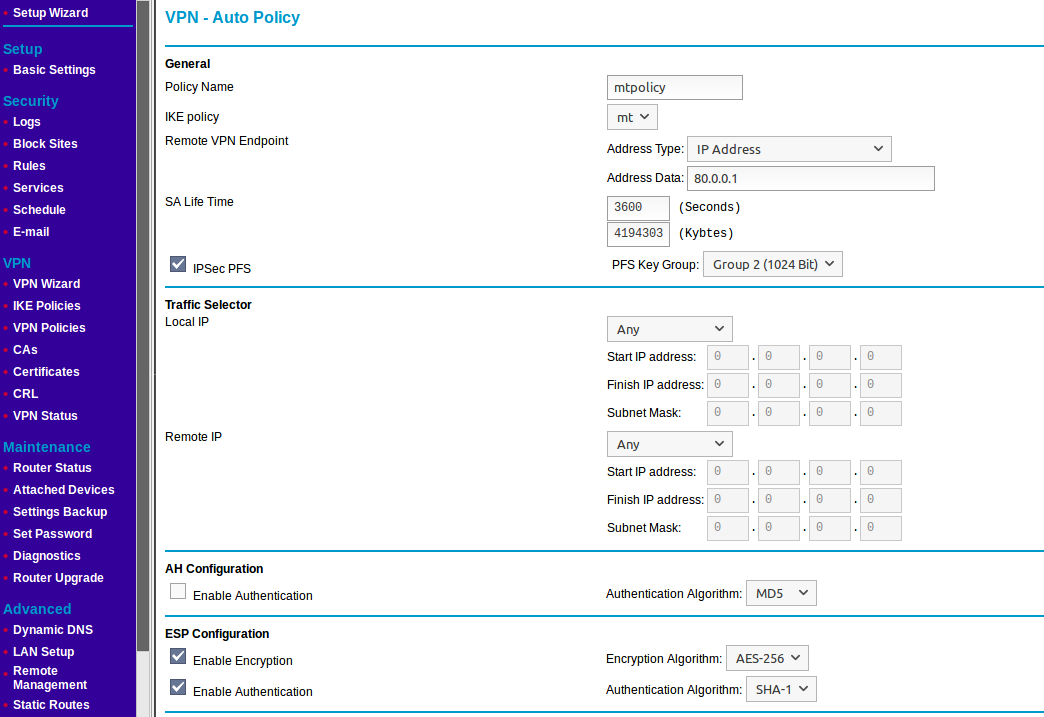Click the sidebar vertical scrollbar
This screenshot has height=717, width=1044.
click(x=143, y=300)
